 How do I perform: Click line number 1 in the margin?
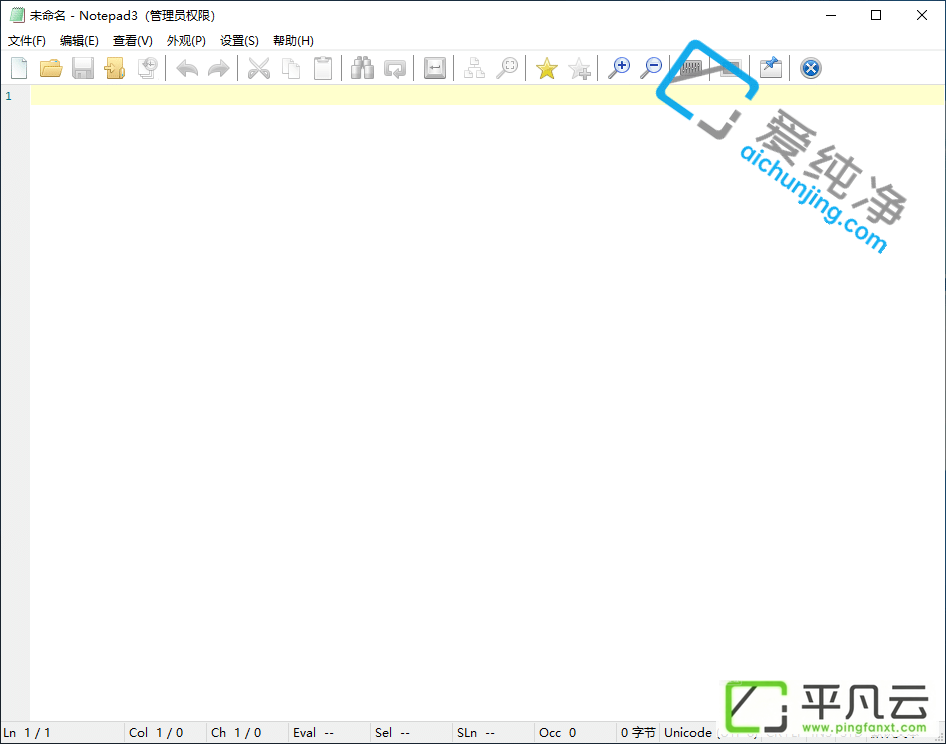[x=8, y=96]
